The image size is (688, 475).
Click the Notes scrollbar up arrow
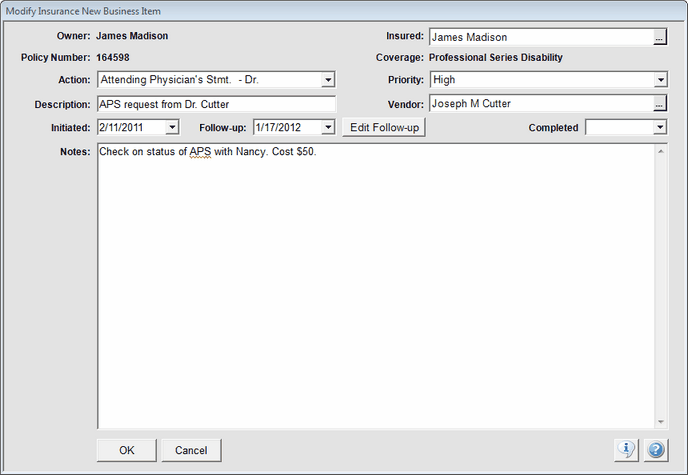[x=661, y=152]
